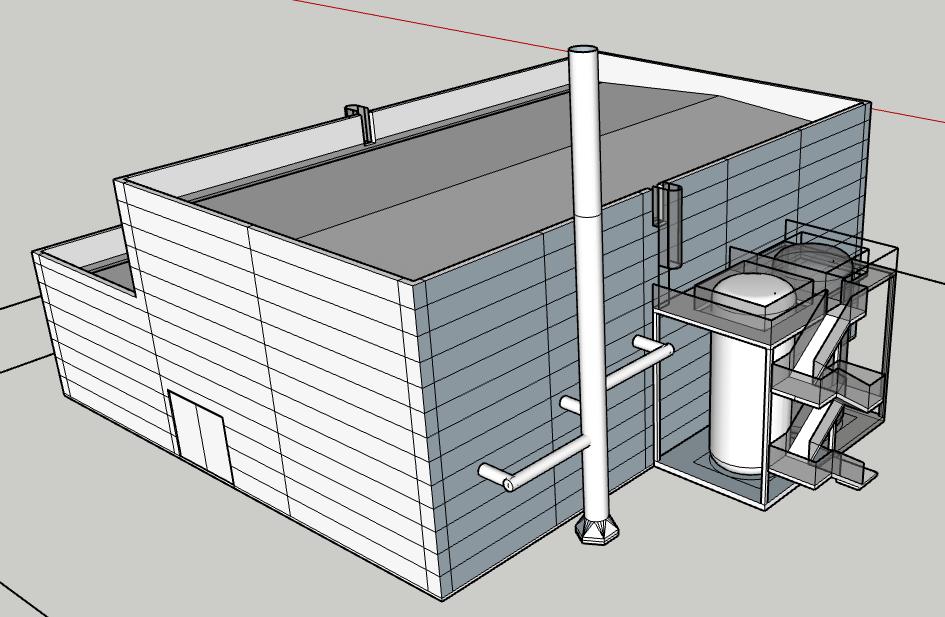Click the staircase beside the tank

[823, 389]
